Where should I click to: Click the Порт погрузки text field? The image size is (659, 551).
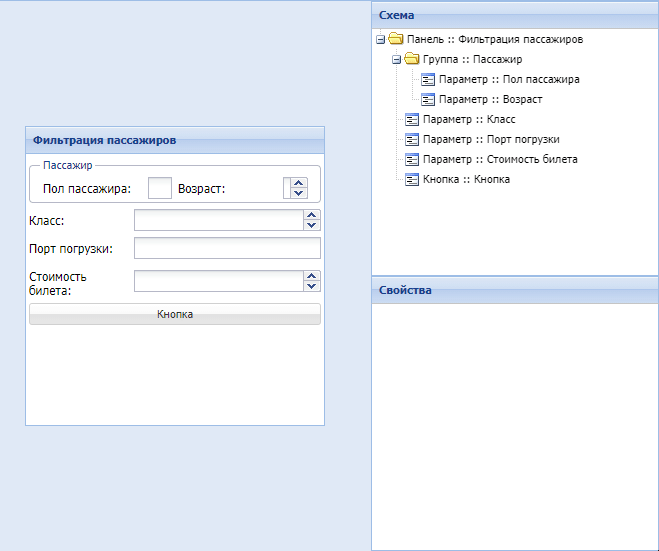tap(227, 248)
